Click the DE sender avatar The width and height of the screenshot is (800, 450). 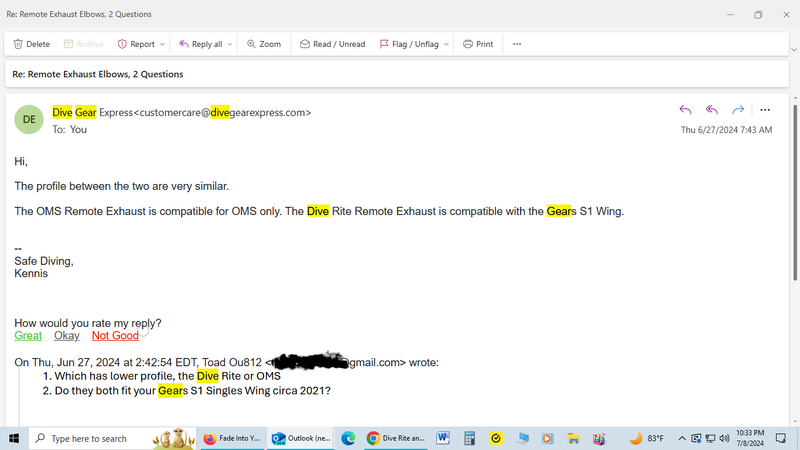pos(29,119)
